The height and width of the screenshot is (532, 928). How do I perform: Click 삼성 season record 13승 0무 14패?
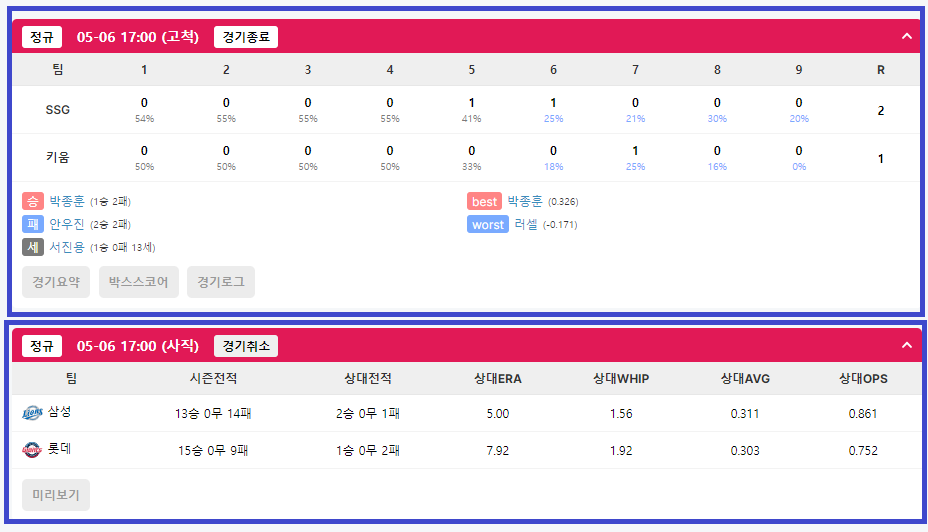pos(213,414)
